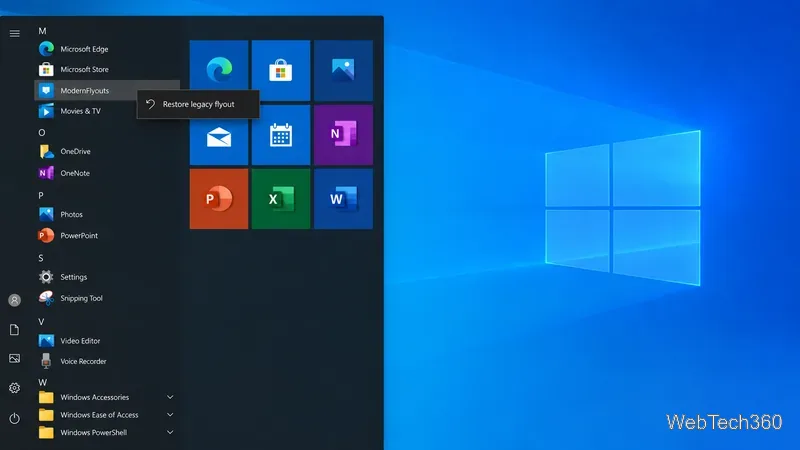Jump via the P letter header
The height and width of the screenshot is (450, 800).
(x=41, y=195)
